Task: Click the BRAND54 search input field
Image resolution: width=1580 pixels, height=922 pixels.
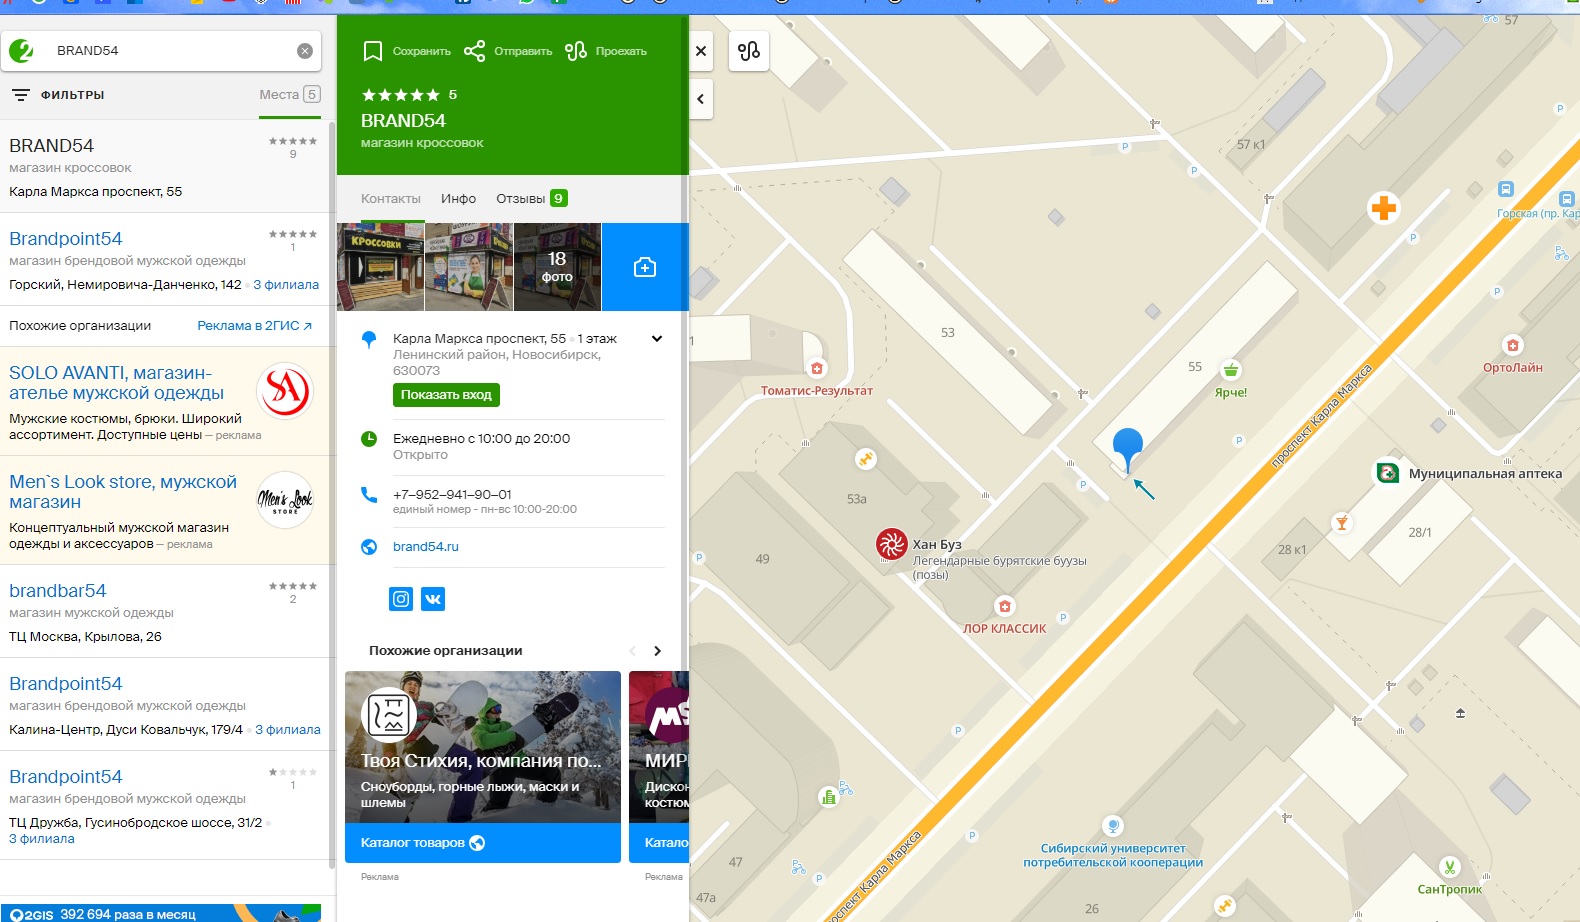Action: pyautogui.click(x=170, y=51)
